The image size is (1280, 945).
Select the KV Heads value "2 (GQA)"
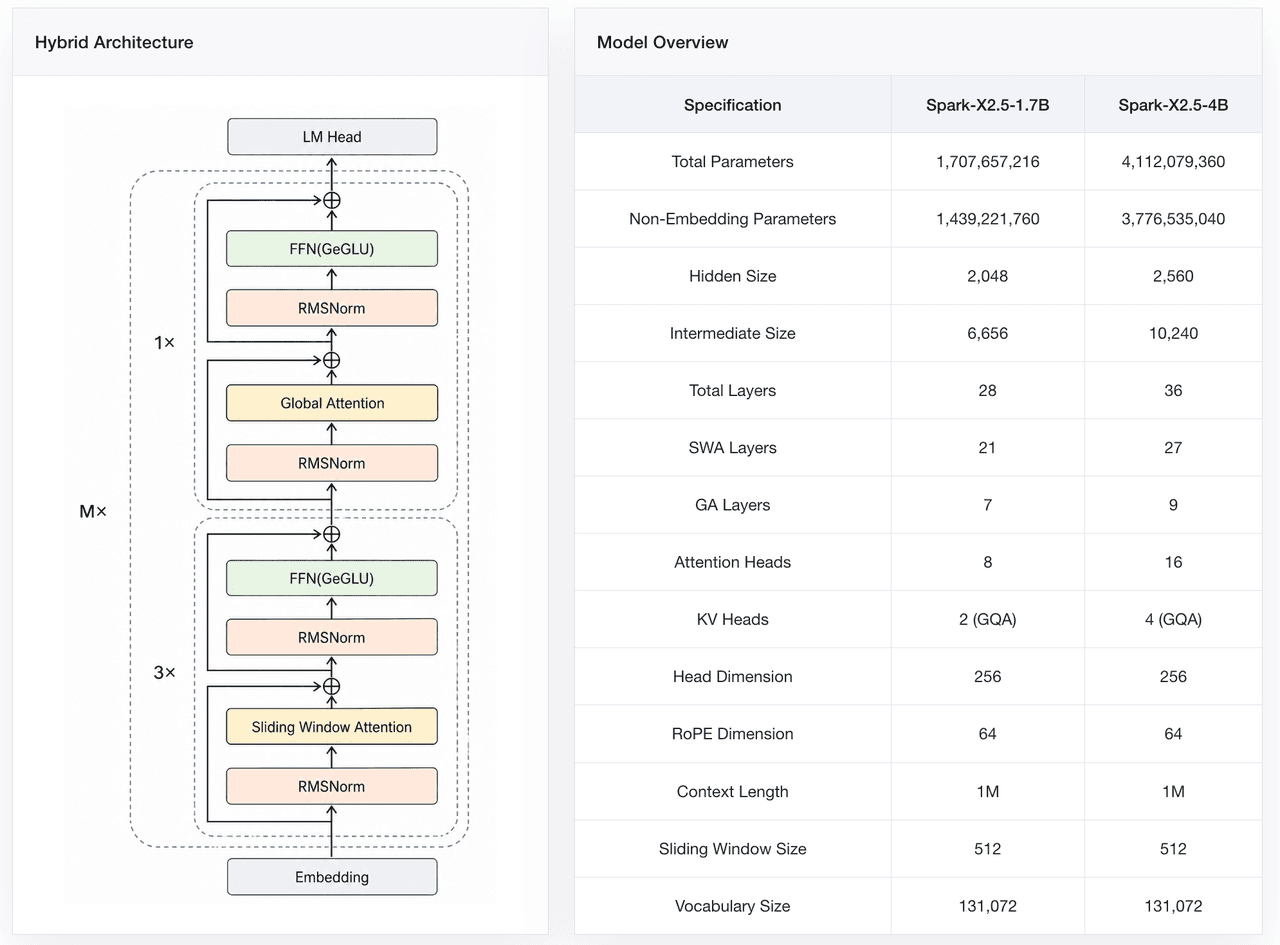pos(988,619)
